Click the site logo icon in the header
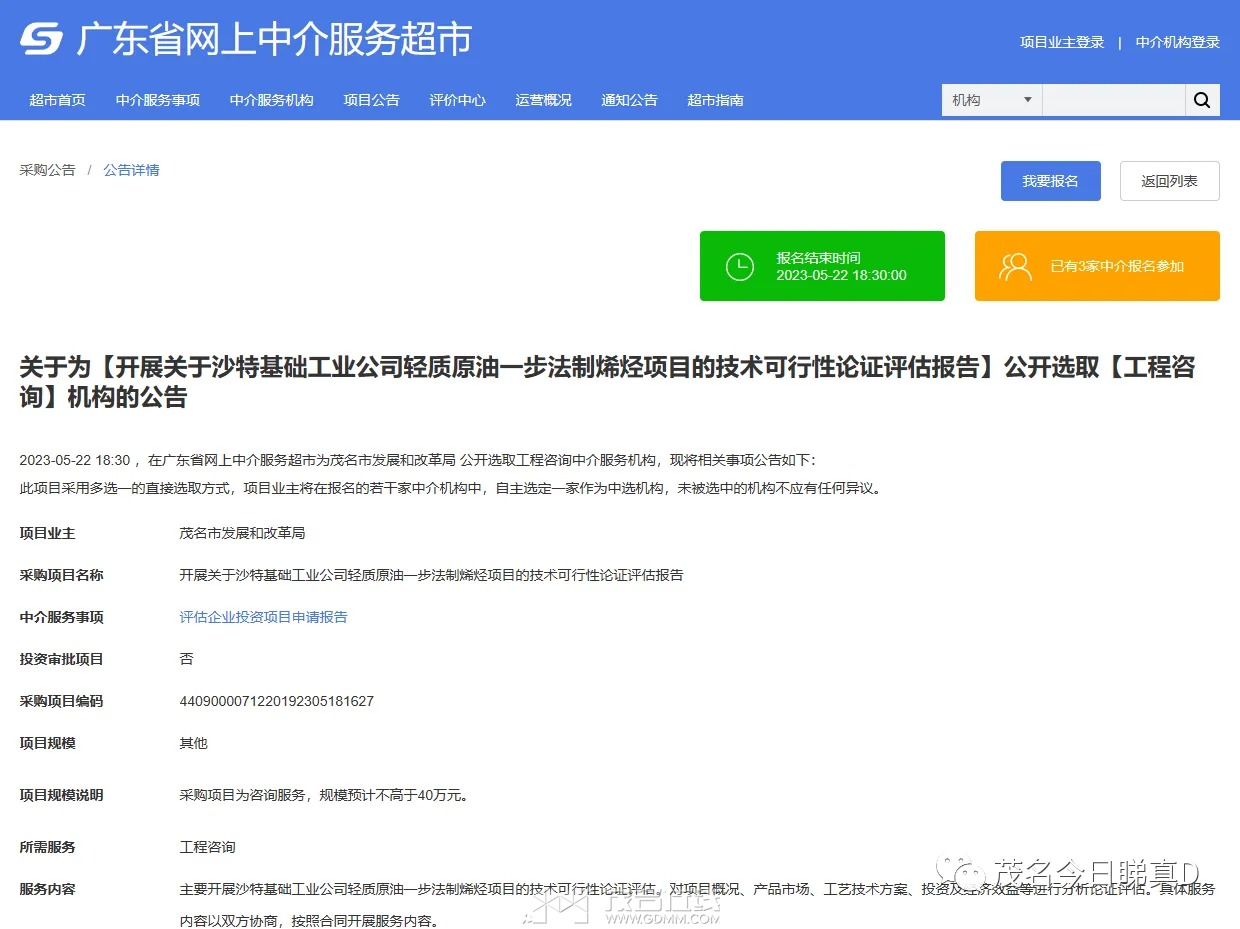 (x=42, y=39)
